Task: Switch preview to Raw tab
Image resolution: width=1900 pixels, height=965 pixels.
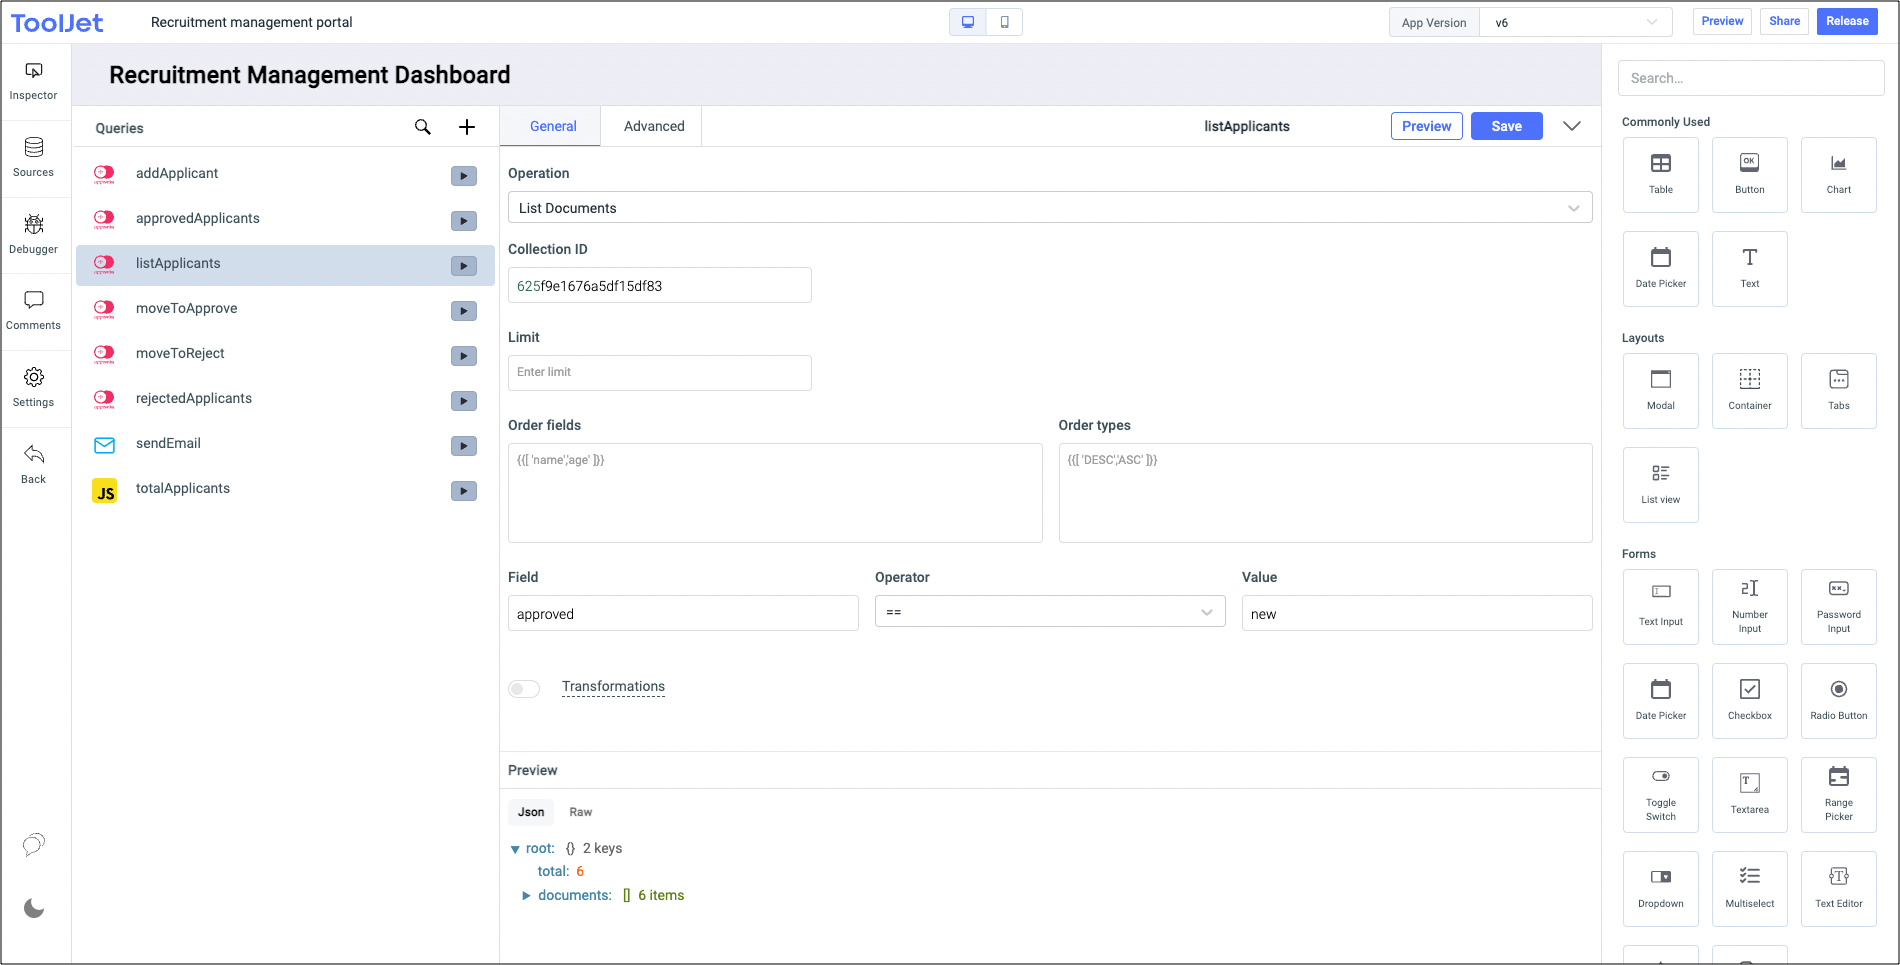Action: (580, 812)
